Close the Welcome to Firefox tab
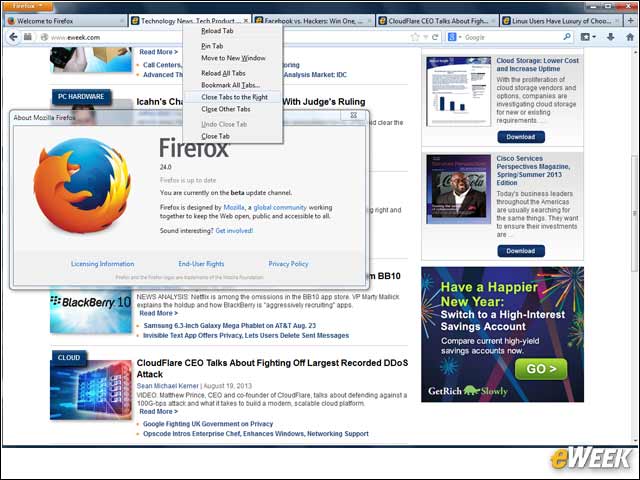This screenshot has height=480, width=640. click(x=122, y=21)
